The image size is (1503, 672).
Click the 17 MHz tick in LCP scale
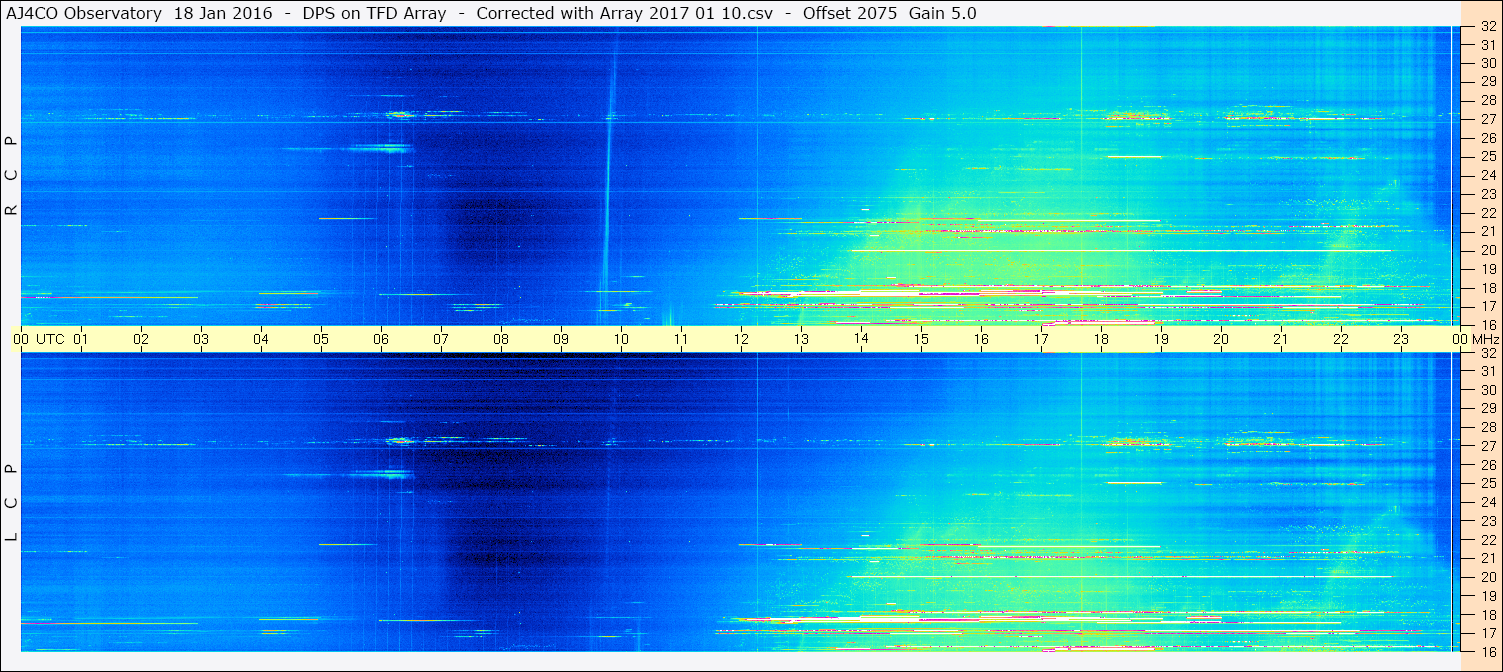[1487, 633]
